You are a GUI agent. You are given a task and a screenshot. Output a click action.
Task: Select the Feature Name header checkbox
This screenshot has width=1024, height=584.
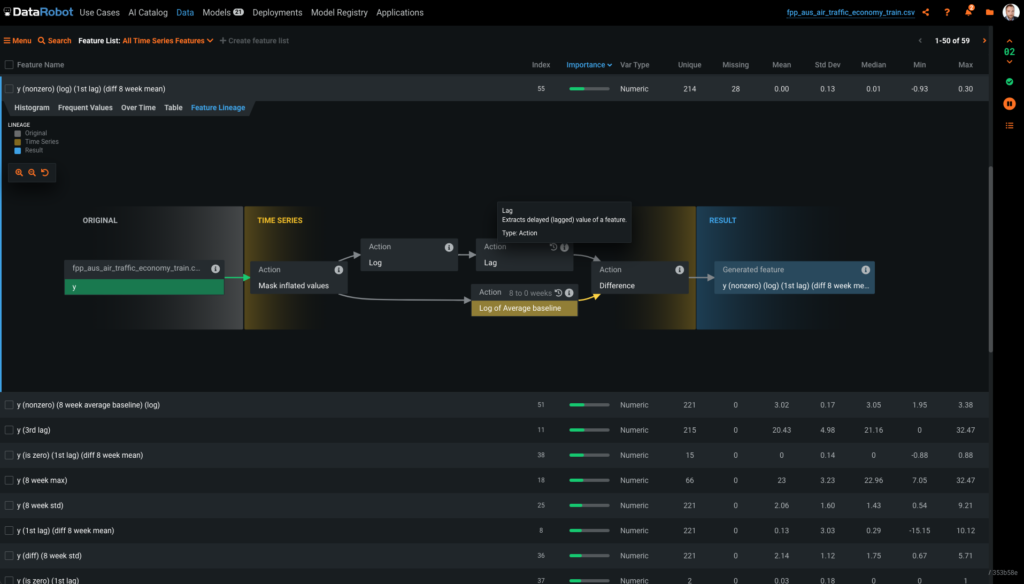(x=8, y=63)
